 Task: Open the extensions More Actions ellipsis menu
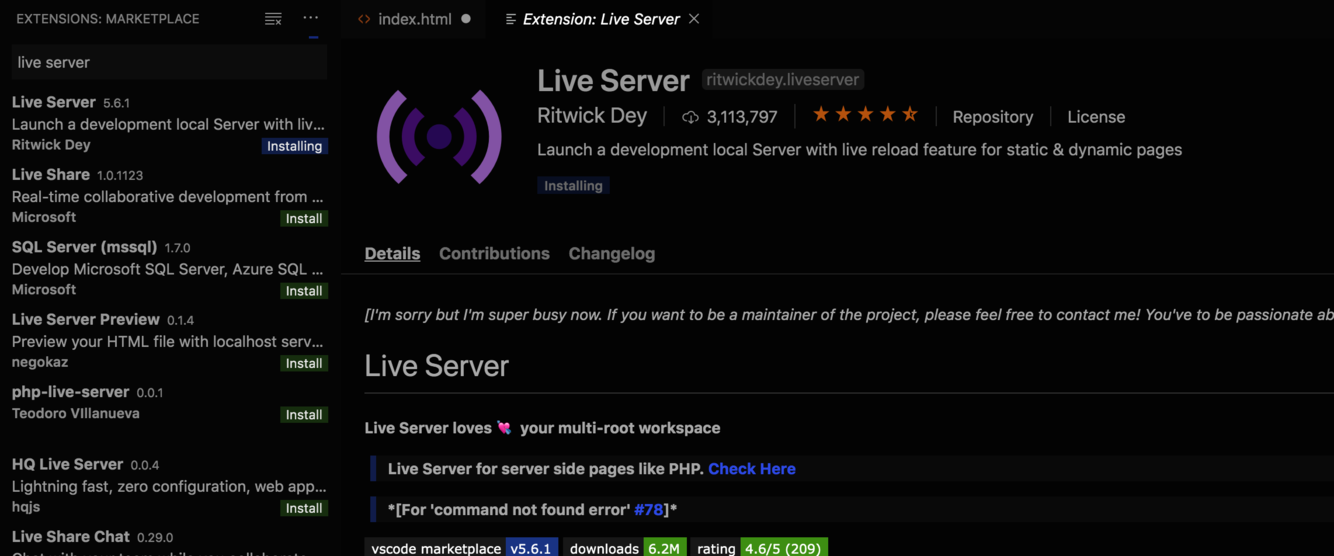tap(311, 18)
